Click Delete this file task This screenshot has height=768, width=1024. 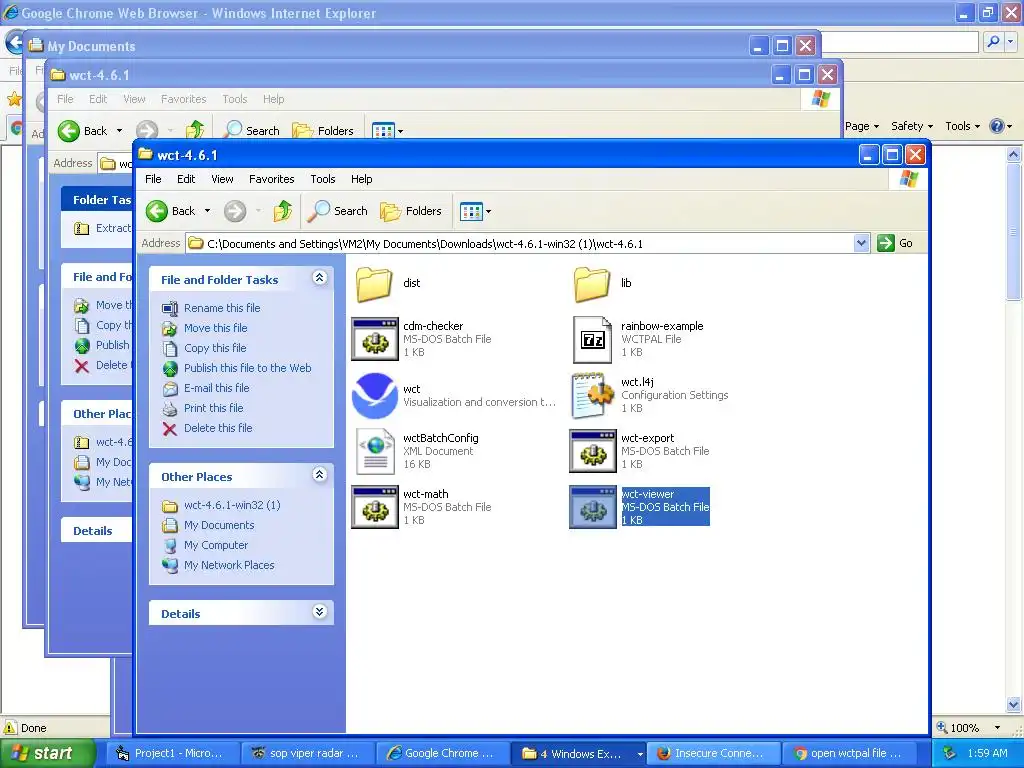(x=218, y=428)
